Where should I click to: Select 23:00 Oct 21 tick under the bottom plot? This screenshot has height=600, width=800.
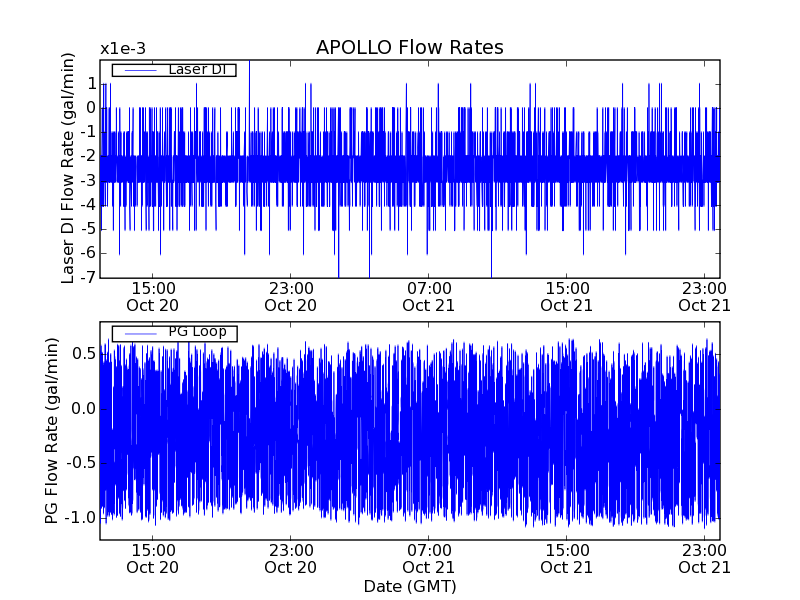pos(705,558)
